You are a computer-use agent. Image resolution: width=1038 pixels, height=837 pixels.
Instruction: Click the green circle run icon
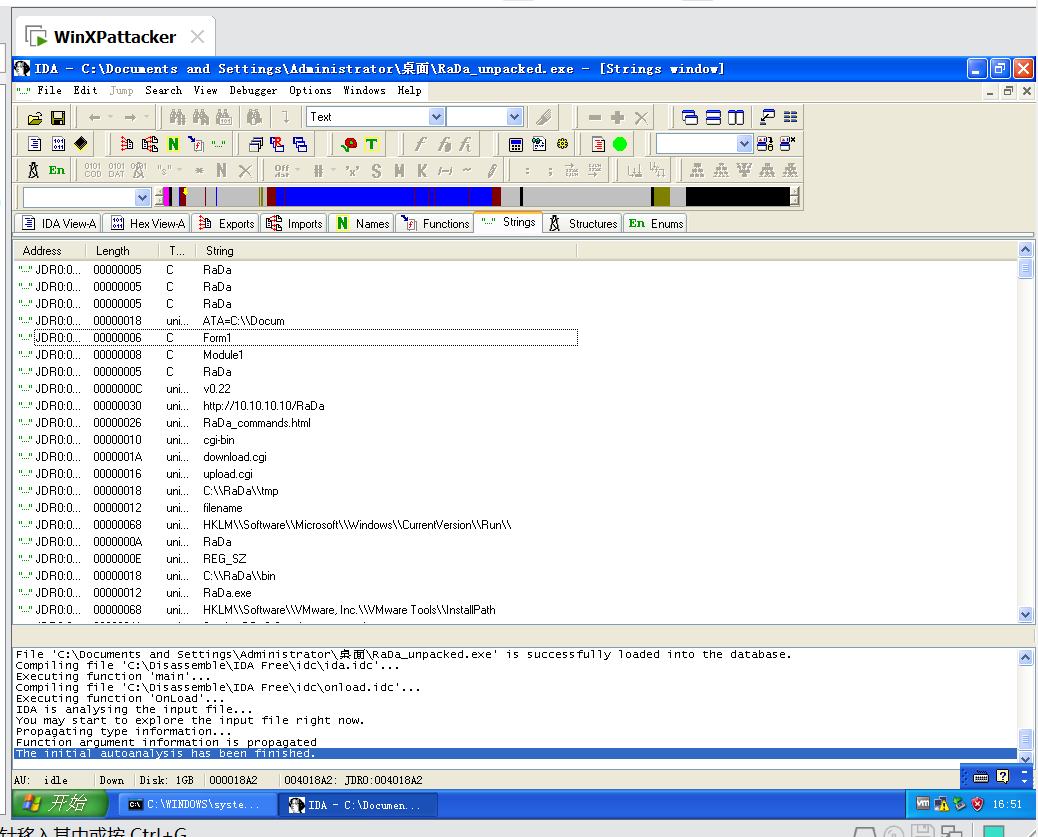pos(620,144)
